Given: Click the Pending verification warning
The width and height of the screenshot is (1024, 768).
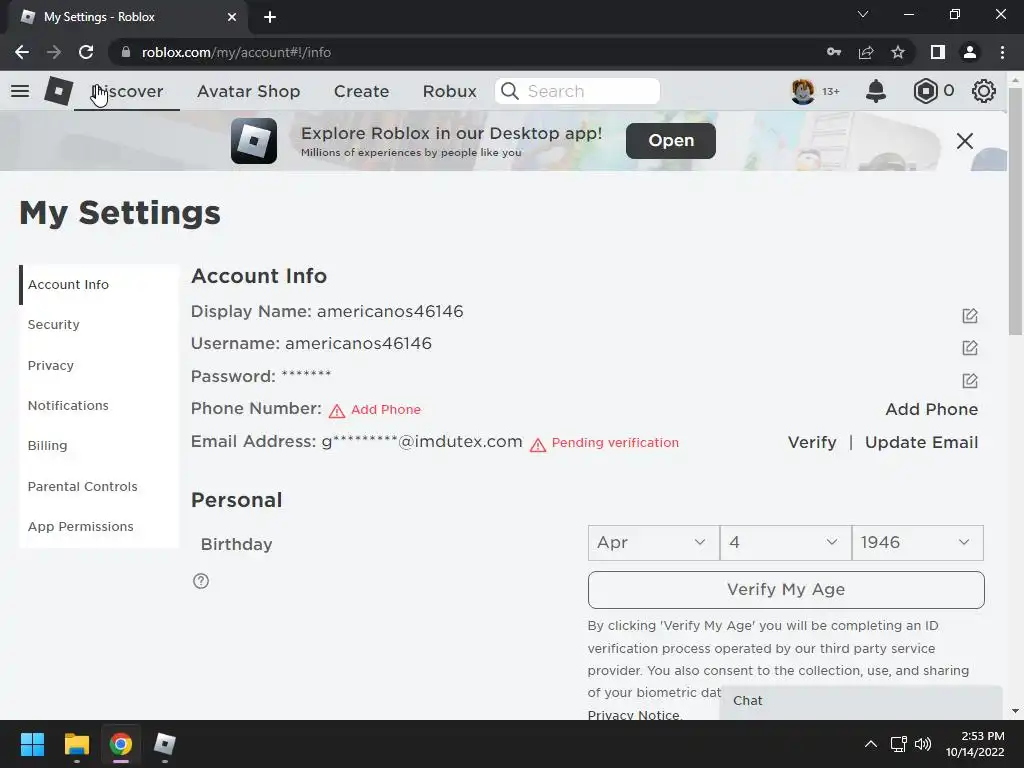Looking at the screenshot, I should point(615,443).
